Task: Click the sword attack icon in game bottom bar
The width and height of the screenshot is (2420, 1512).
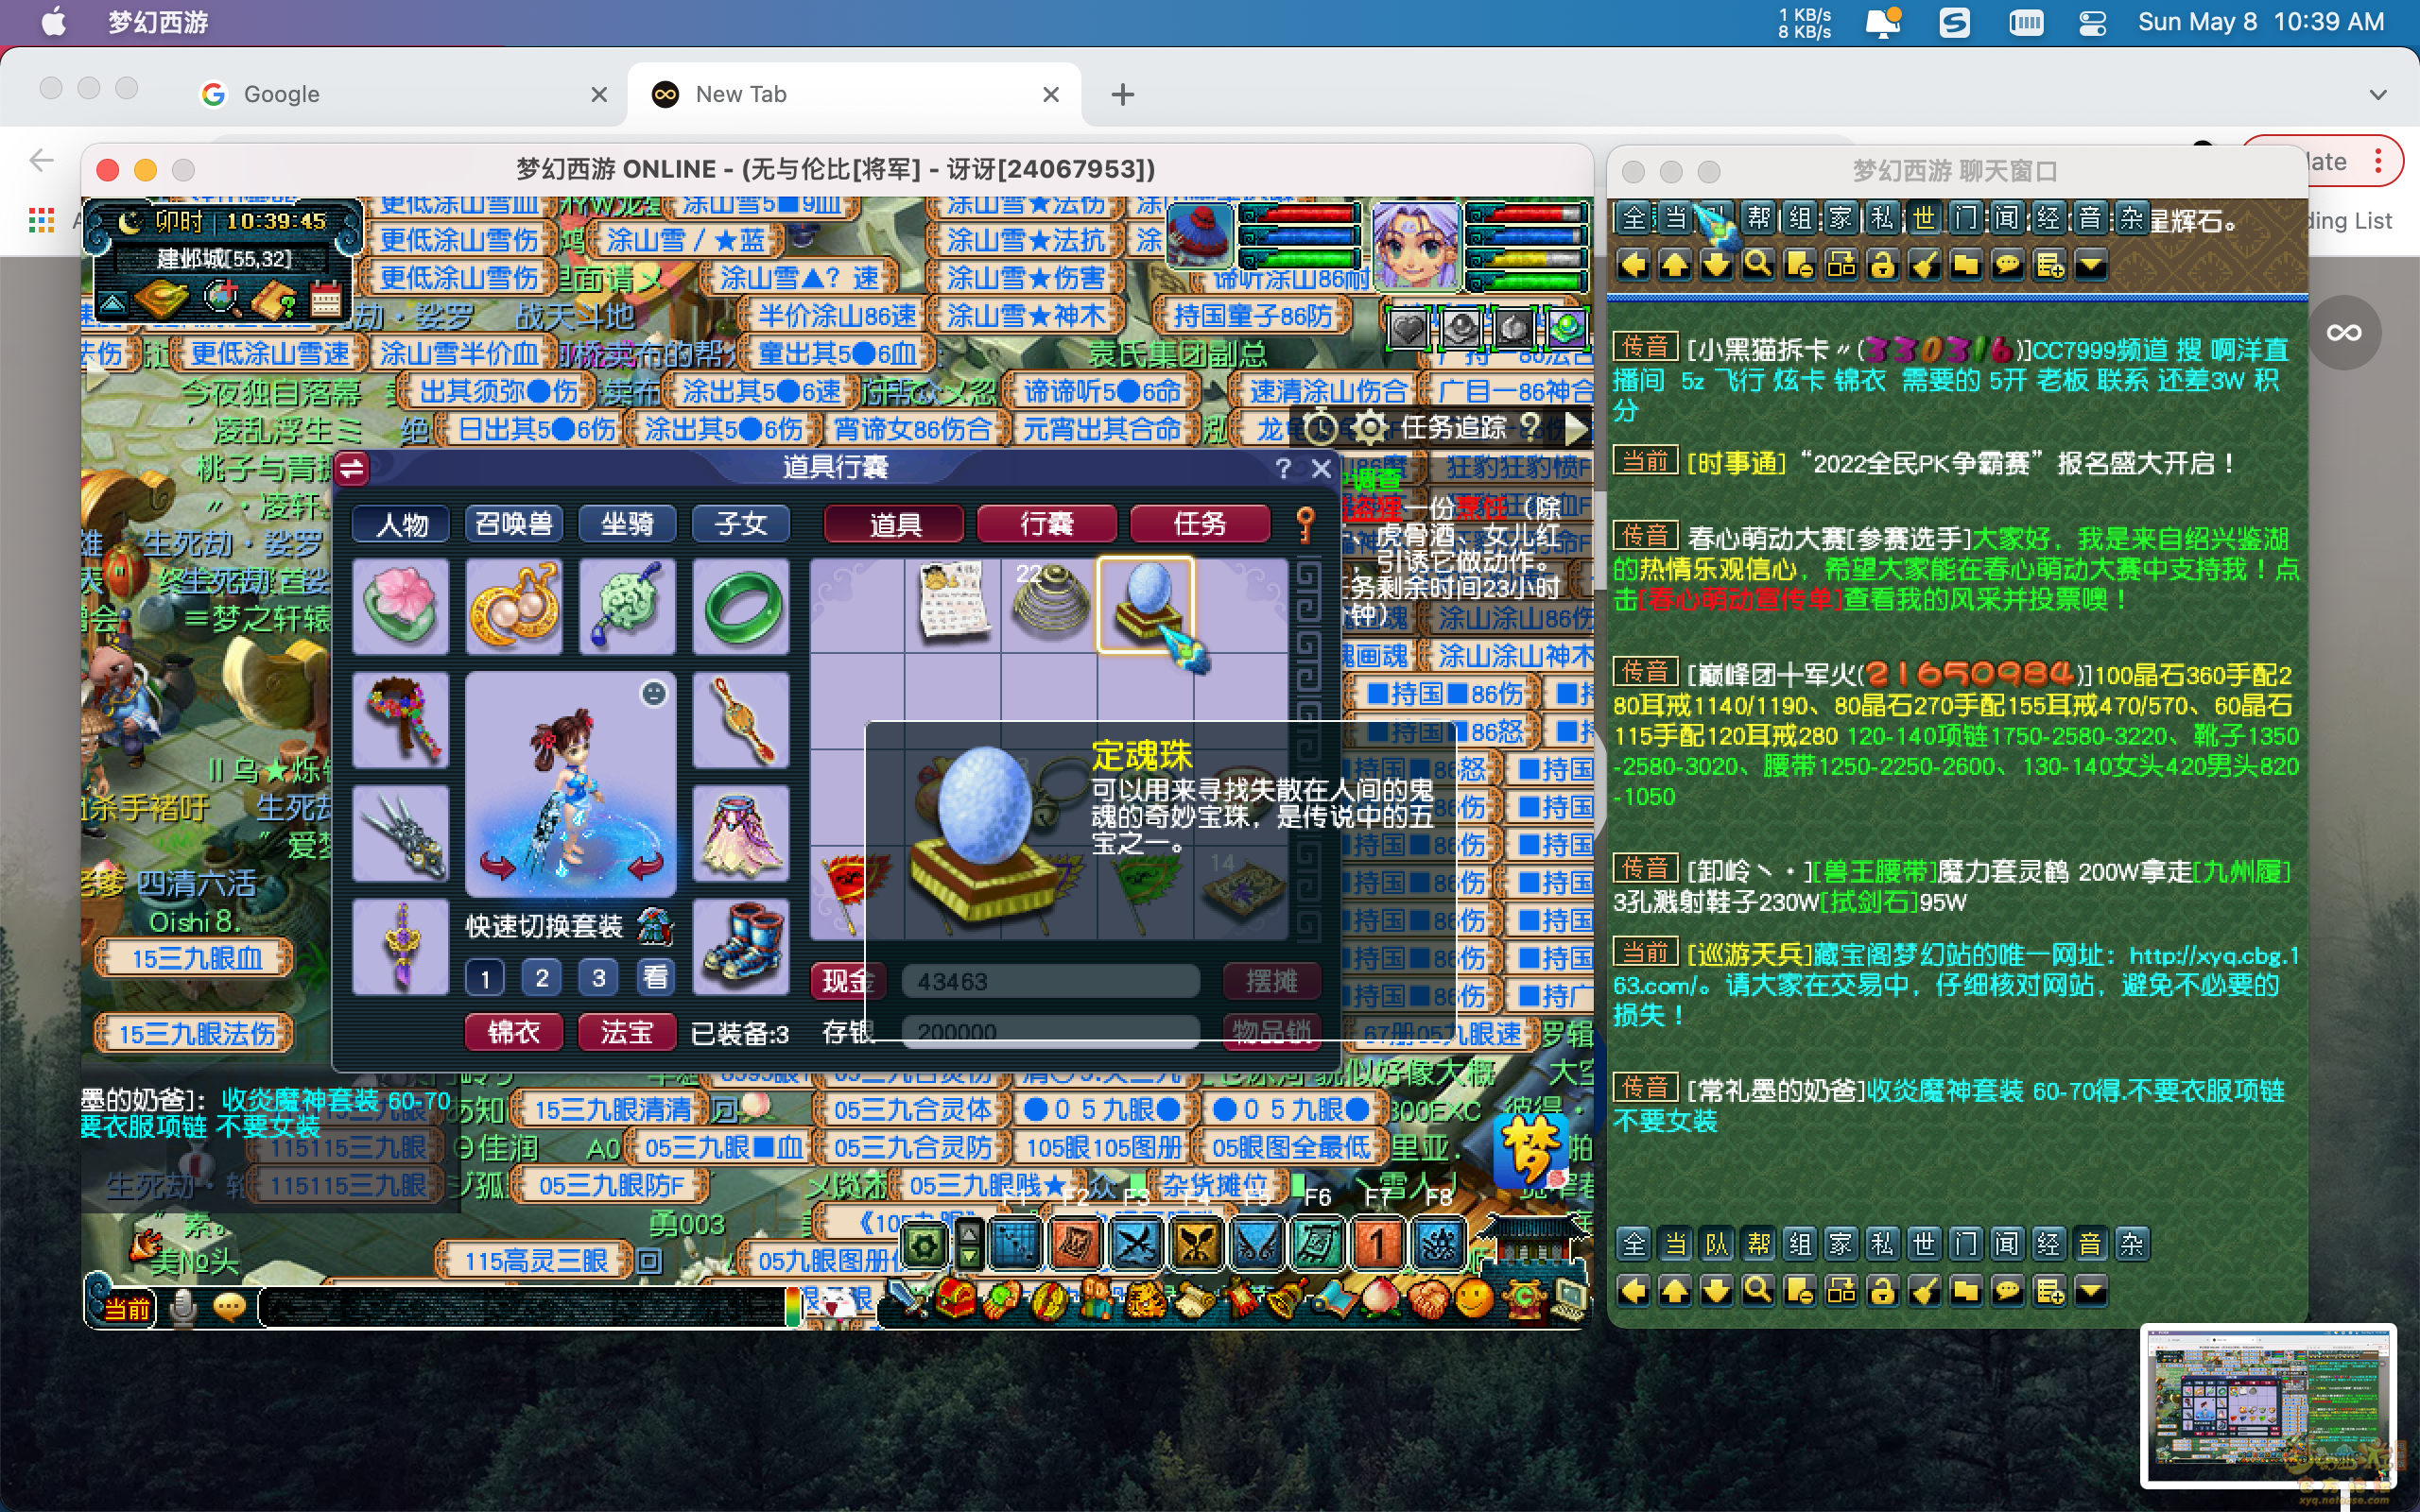Action: pyautogui.click(x=908, y=1298)
